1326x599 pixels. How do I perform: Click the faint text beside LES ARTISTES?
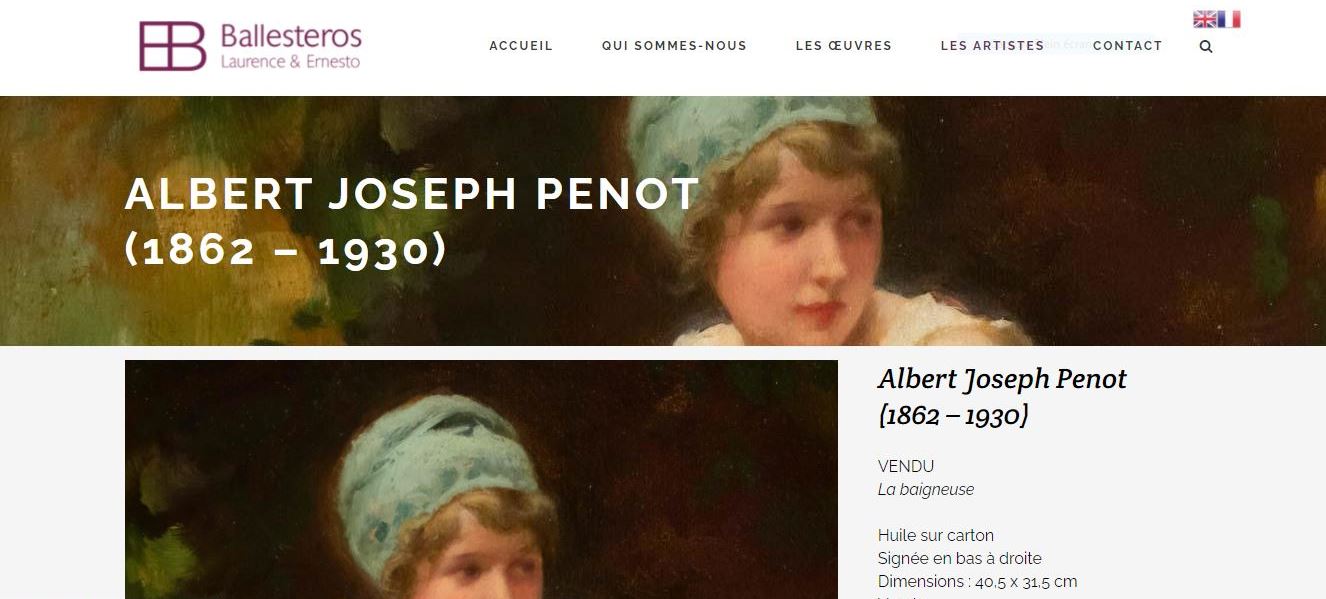(x=1068, y=44)
